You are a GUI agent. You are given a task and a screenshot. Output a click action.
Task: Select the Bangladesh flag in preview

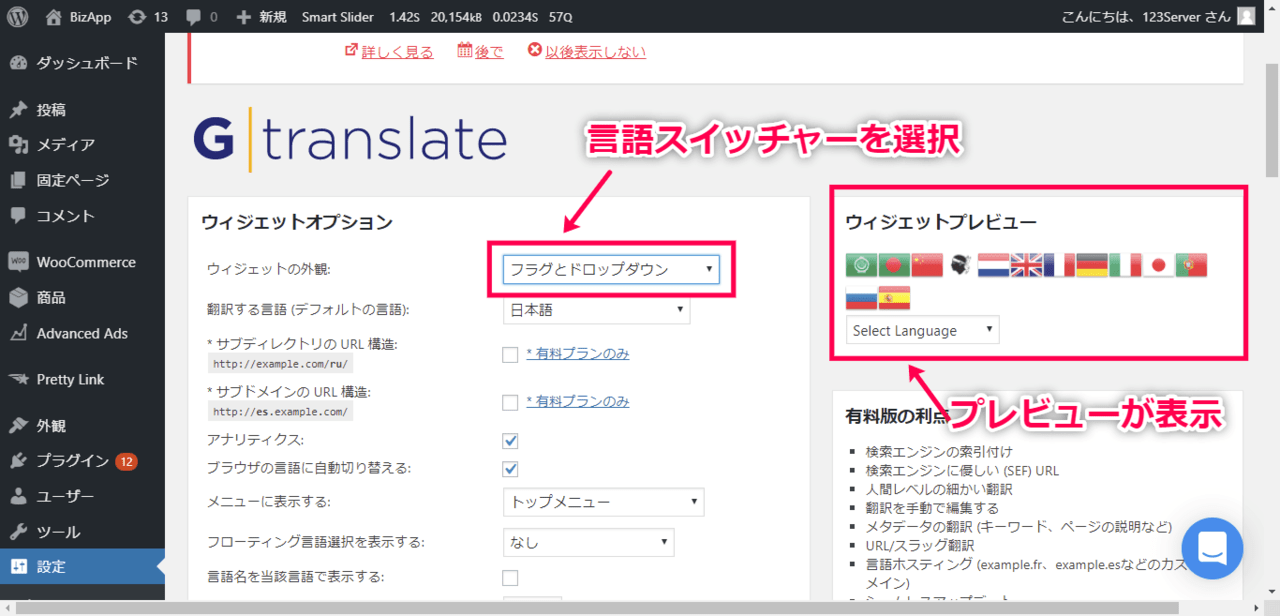[x=894, y=265]
